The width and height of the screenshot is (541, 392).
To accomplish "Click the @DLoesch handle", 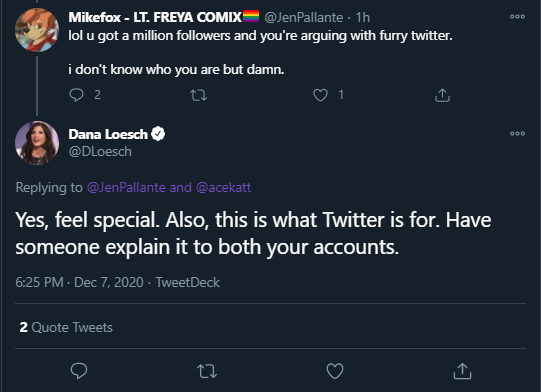I will click(x=100, y=151).
